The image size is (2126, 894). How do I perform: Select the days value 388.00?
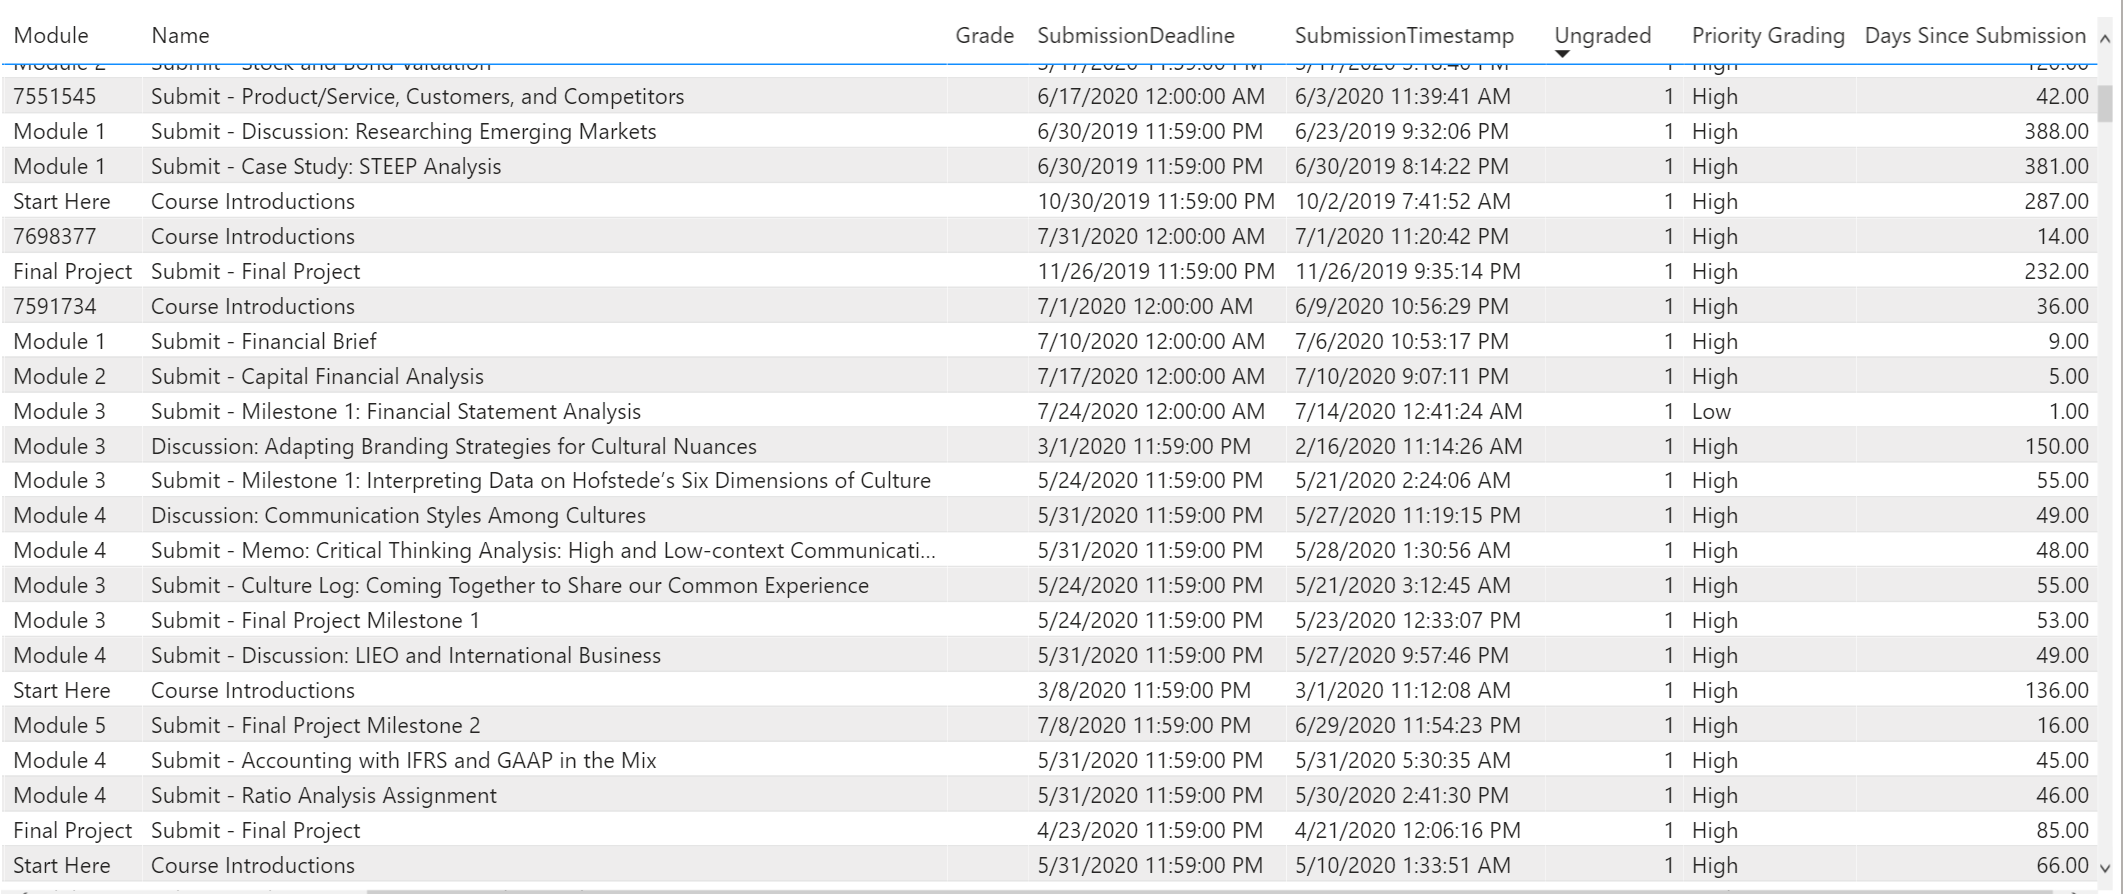click(2056, 132)
